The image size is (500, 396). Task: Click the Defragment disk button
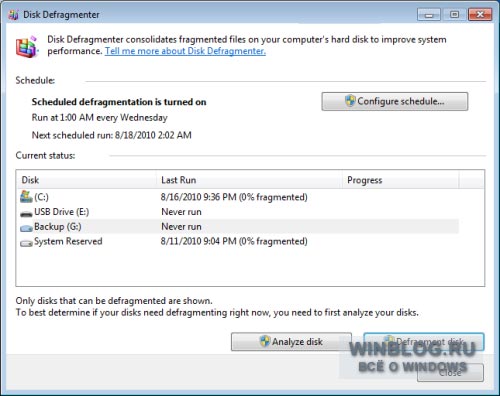click(x=424, y=342)
